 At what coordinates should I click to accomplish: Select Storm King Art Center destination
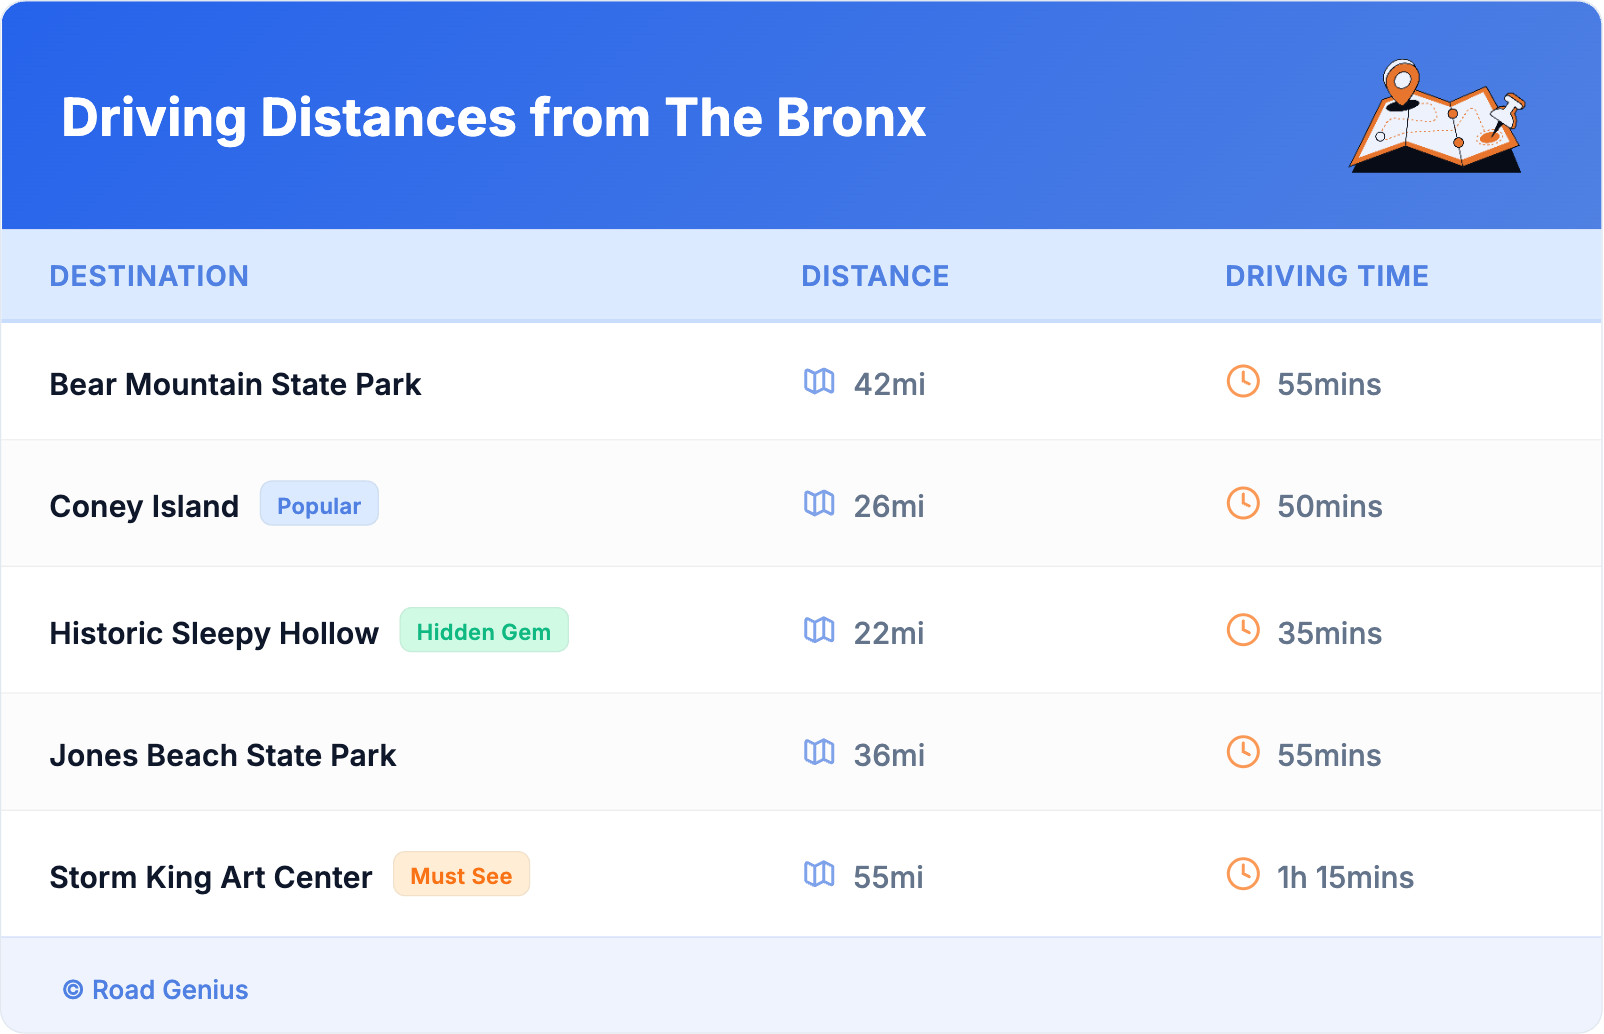211,878
